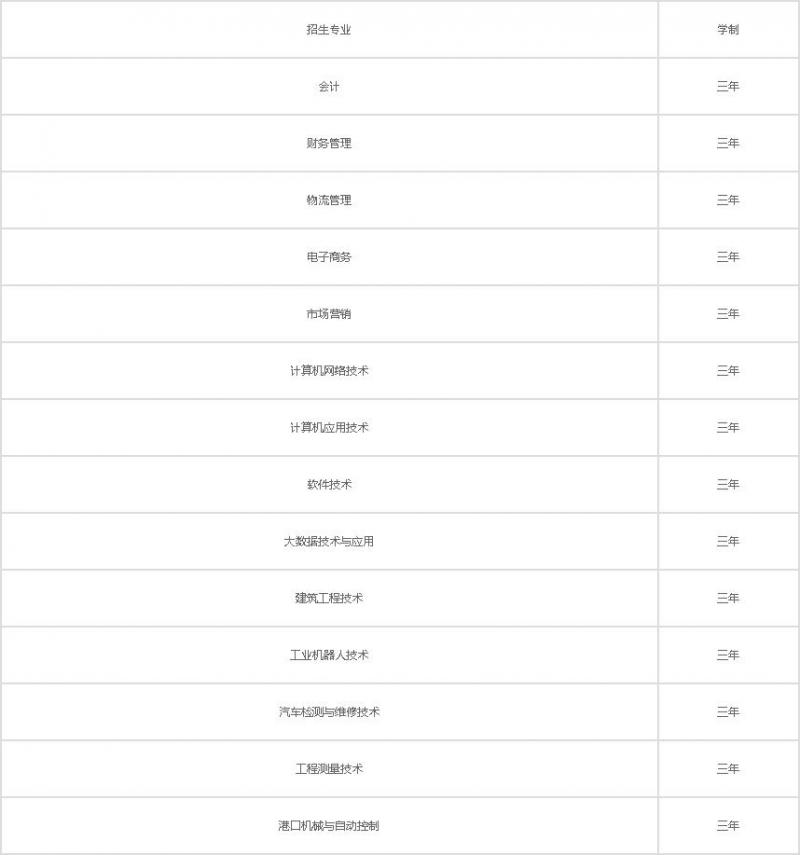This screenshot has width=800, height=855.
Task: Select the 工程测量技术 cell
Action: (329, 769)
